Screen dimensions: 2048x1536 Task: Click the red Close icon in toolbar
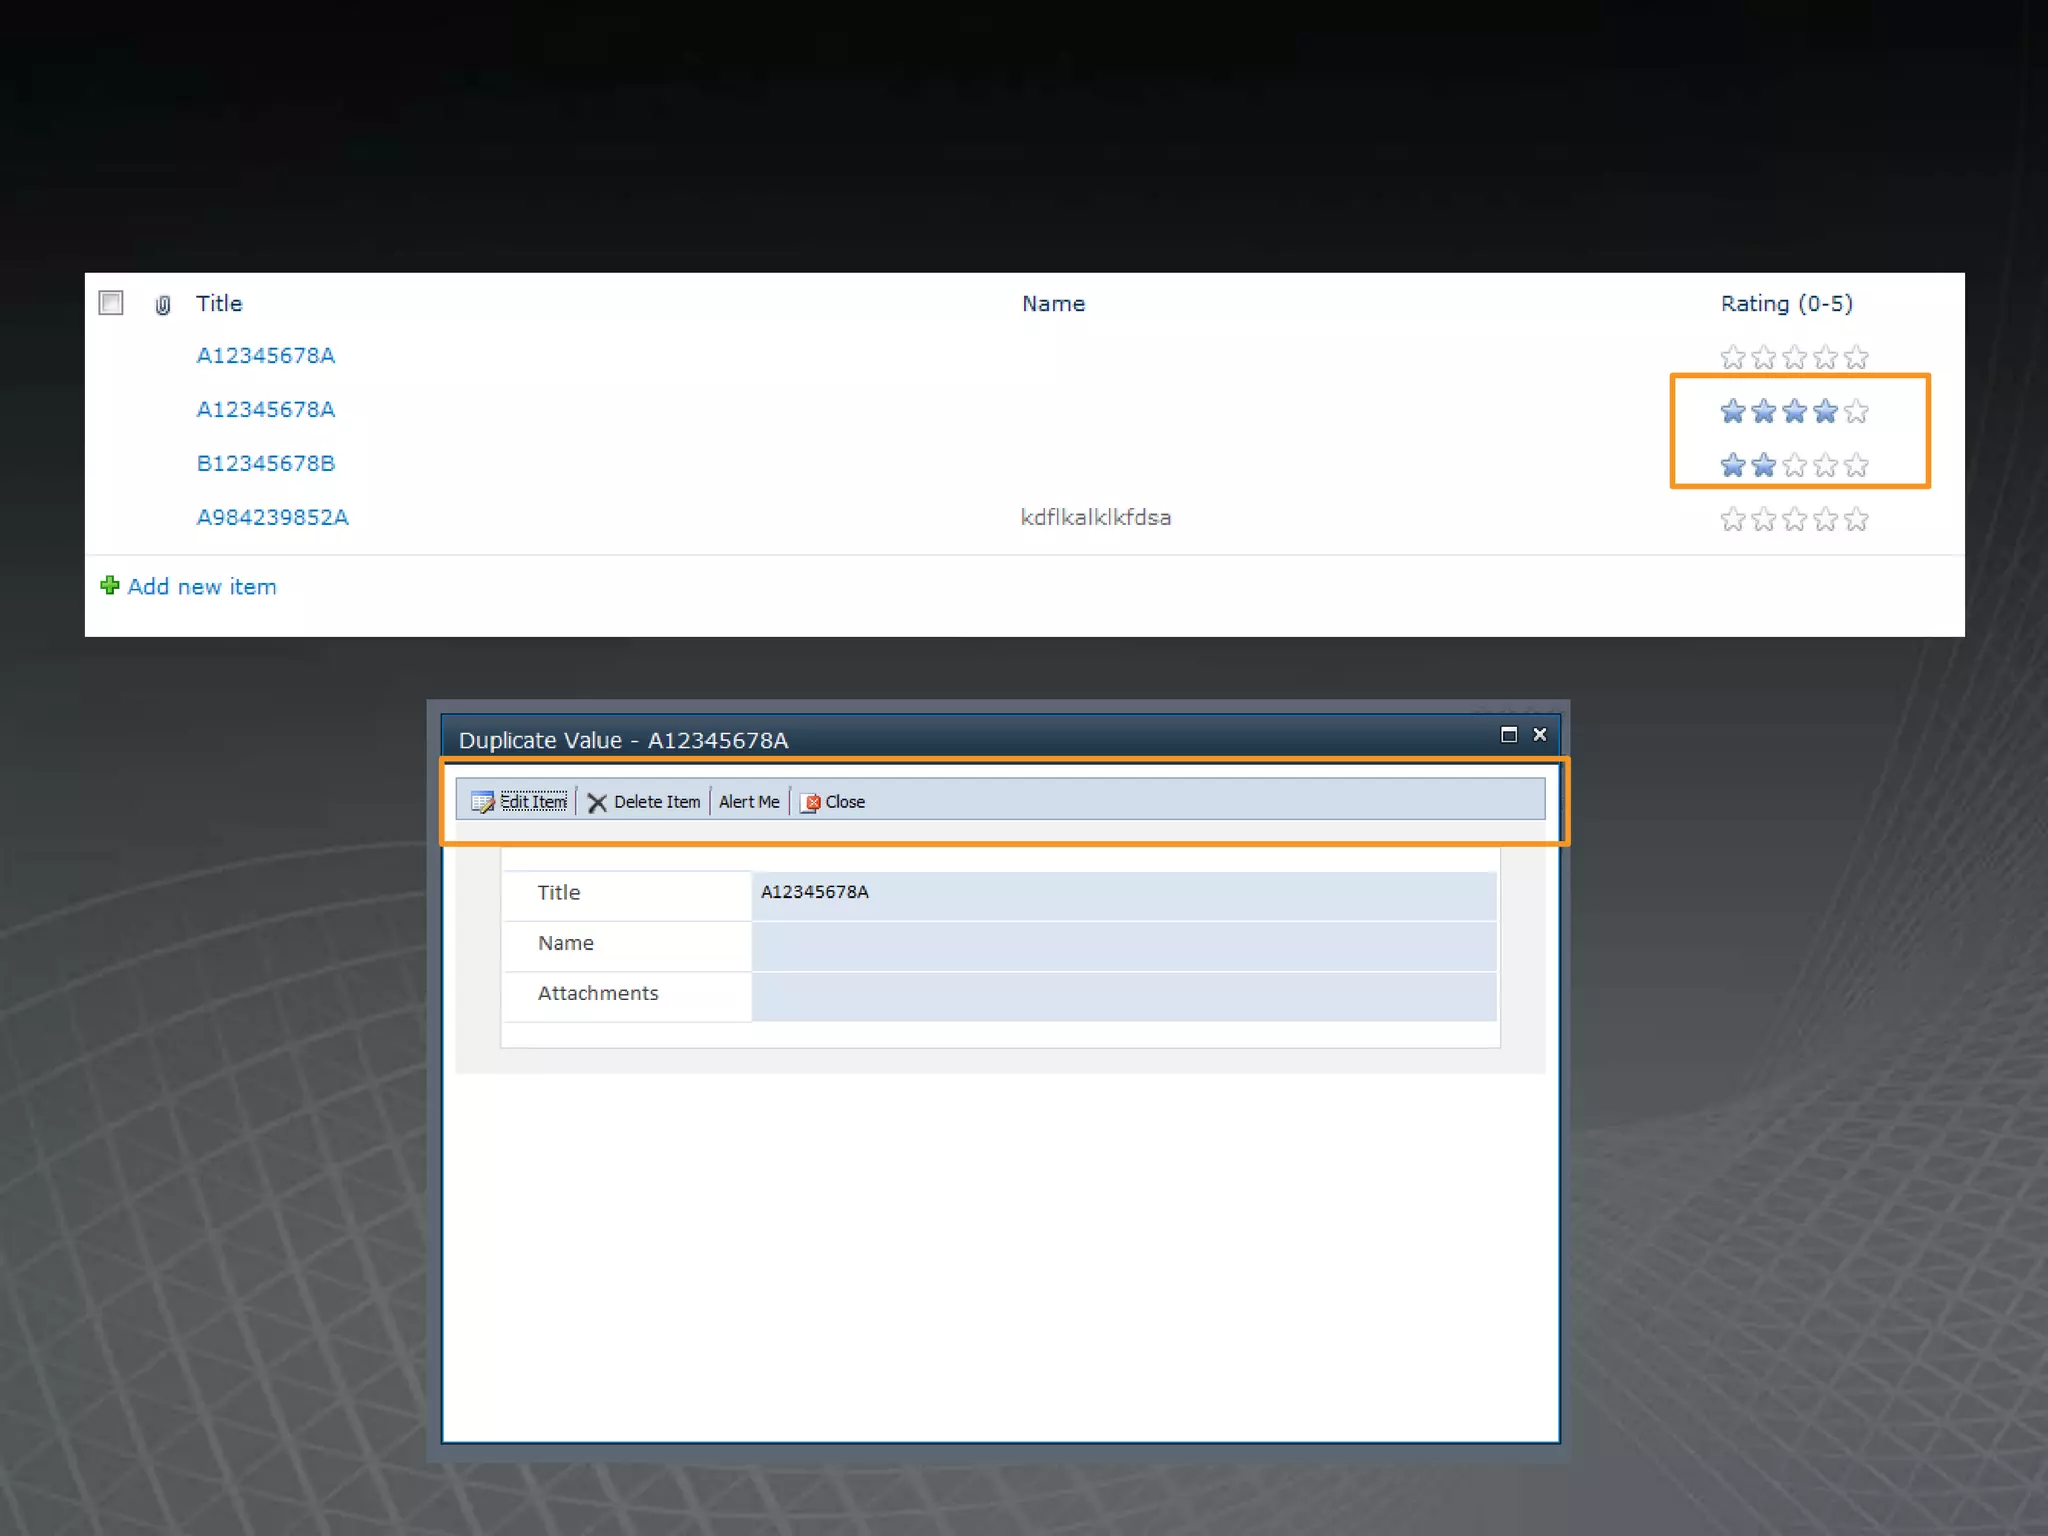(812, 803)
